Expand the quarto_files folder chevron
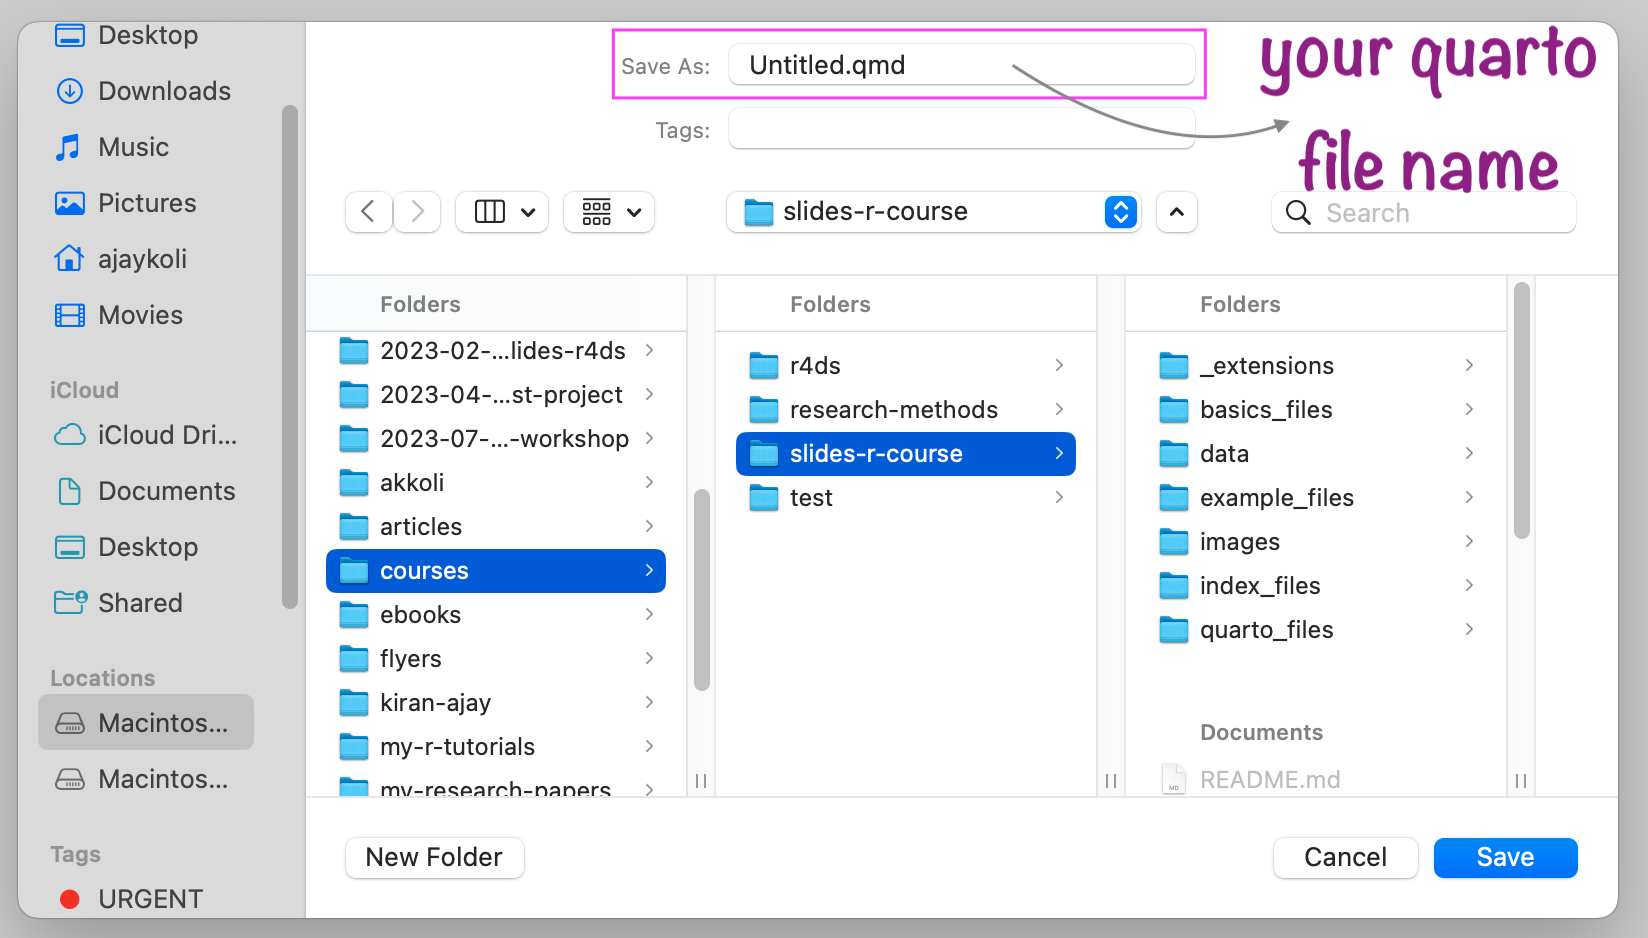1648x938 pixels. pos(1469,630)
